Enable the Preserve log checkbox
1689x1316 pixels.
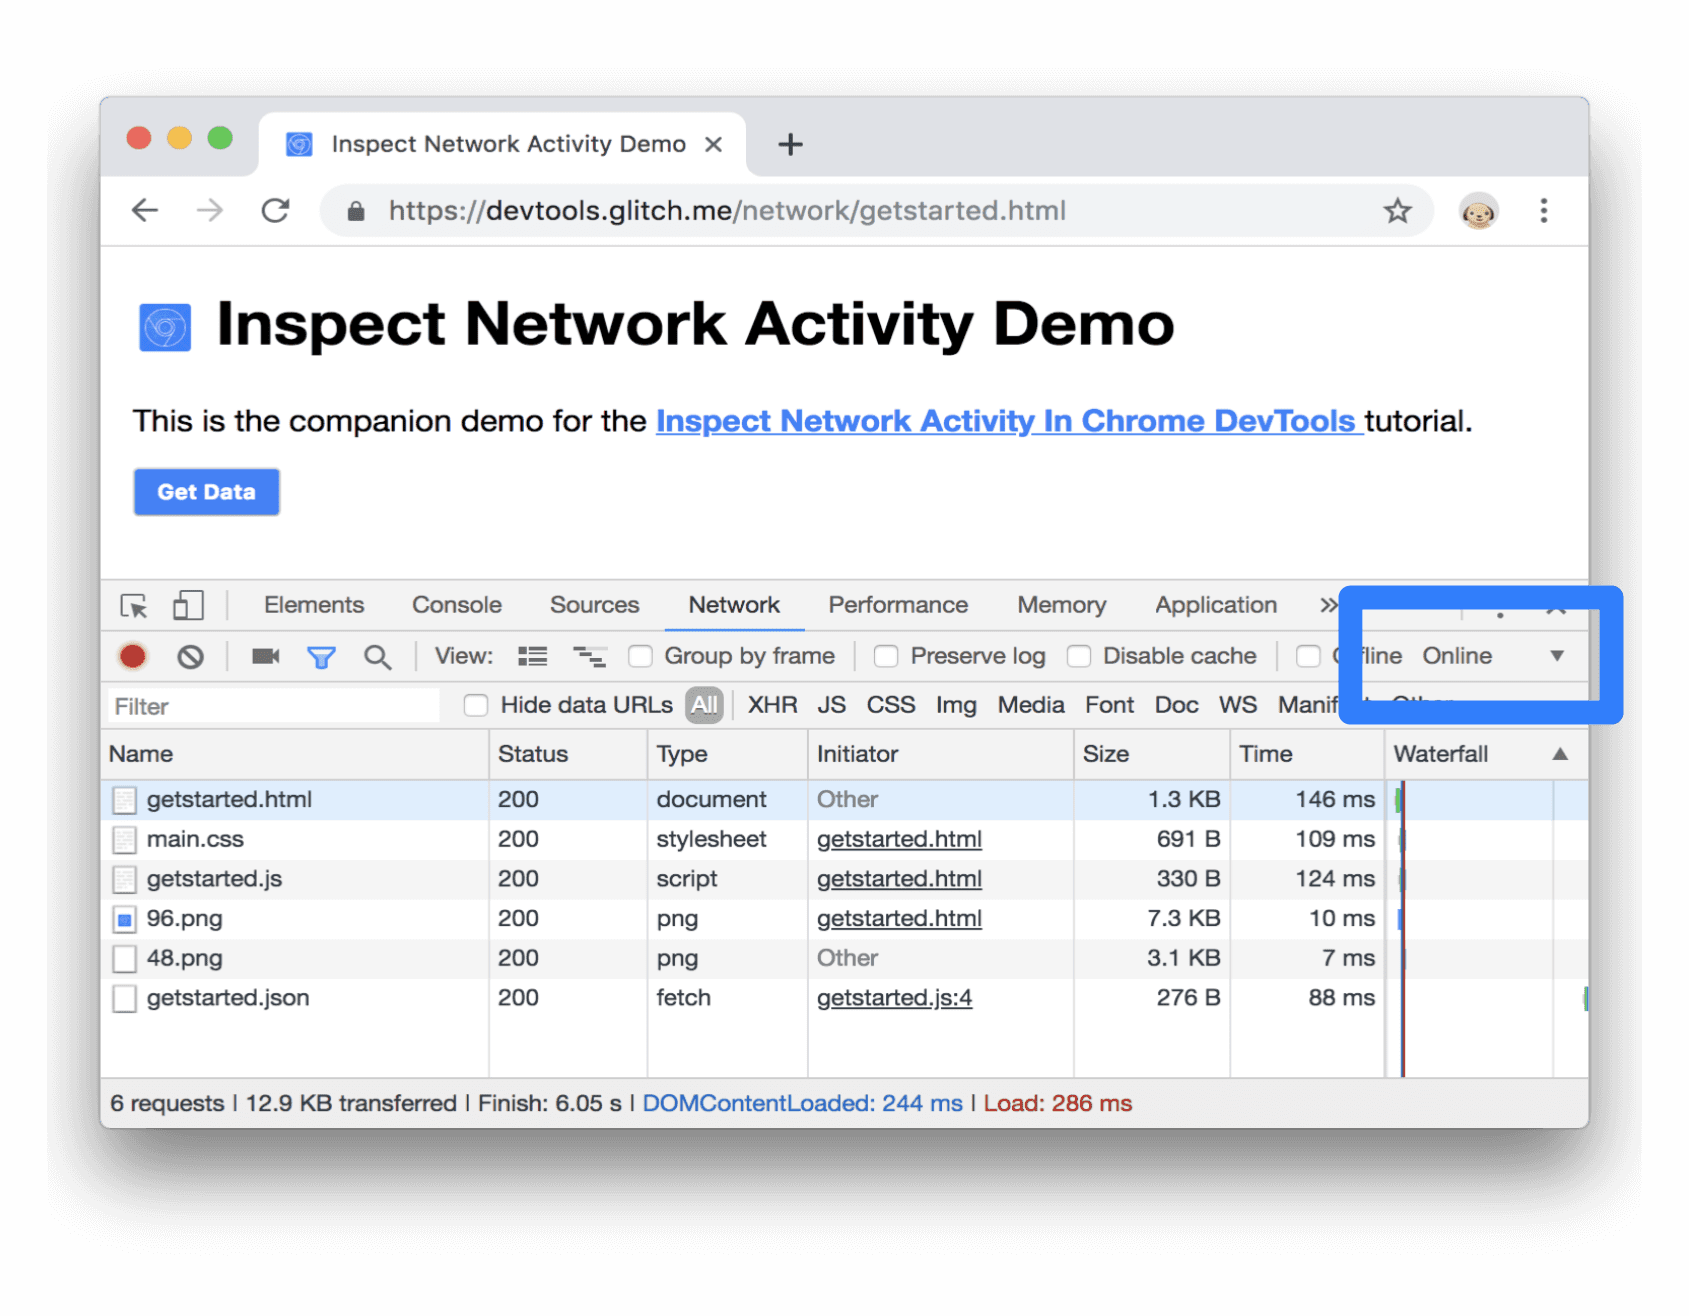point(886,656)
